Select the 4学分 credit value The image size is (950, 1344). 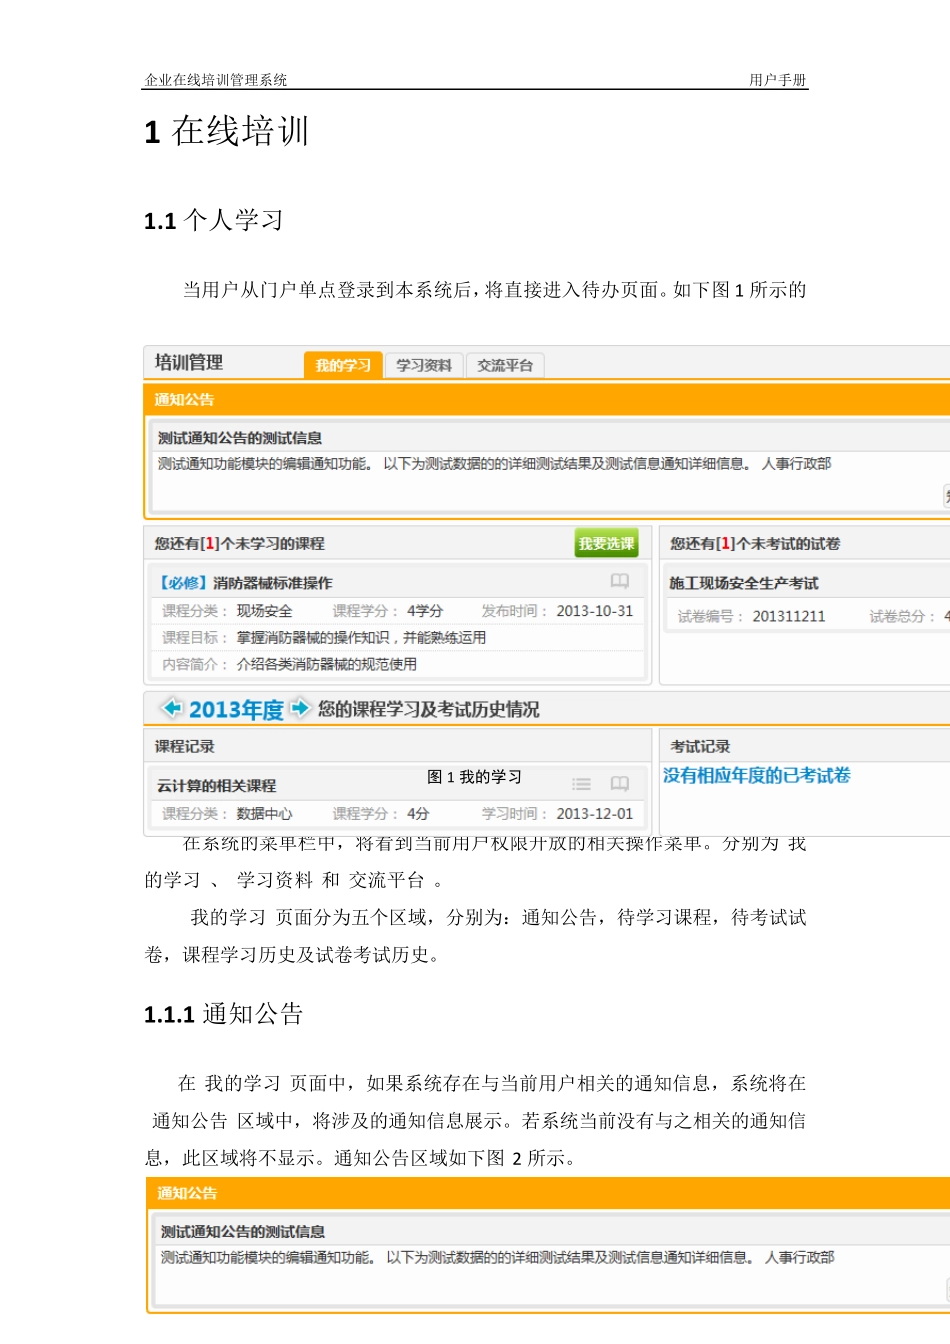[425, 611]
